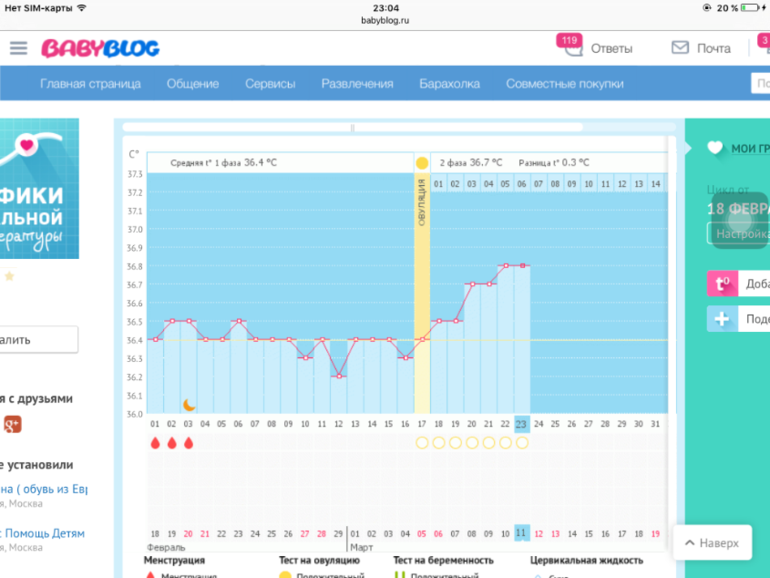Image resolution: width=770 pixels, height=578 pixels.
Task: Go to Совместные покупки section
Action: [564, 84]
